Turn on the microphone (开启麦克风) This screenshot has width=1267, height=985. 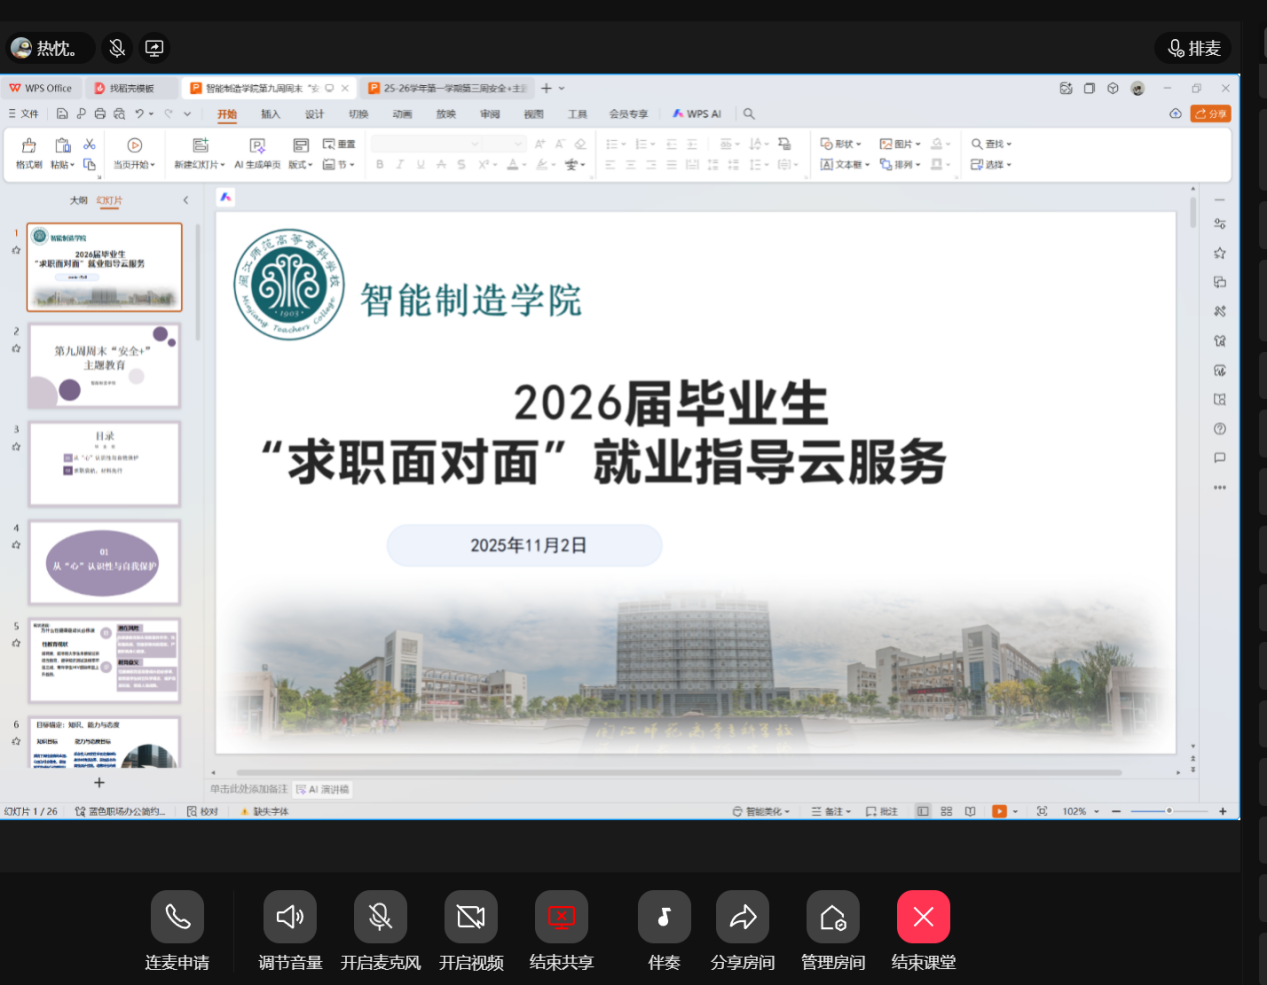click(x=380, y=917)
